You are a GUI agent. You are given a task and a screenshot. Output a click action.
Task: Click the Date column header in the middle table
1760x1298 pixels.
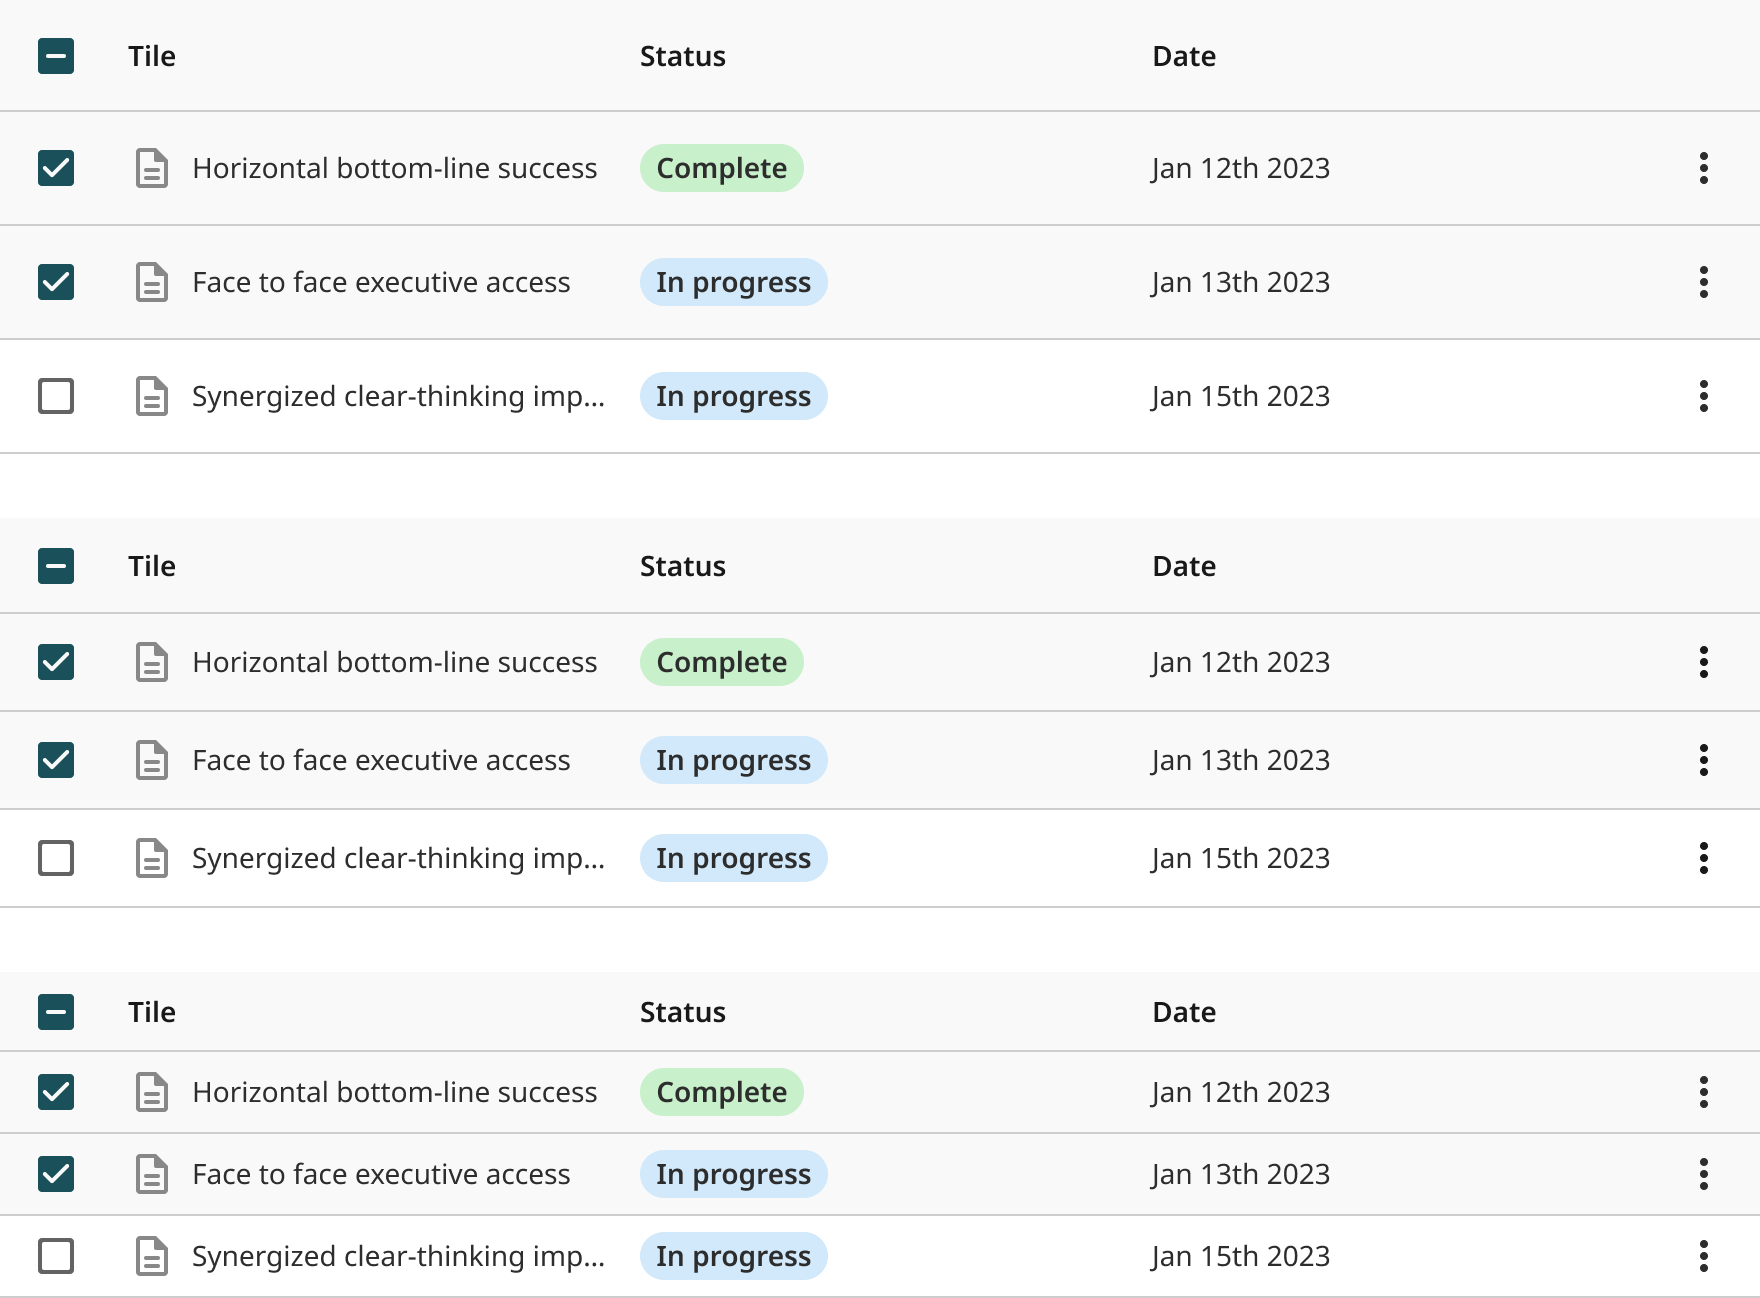(1184, 566)
